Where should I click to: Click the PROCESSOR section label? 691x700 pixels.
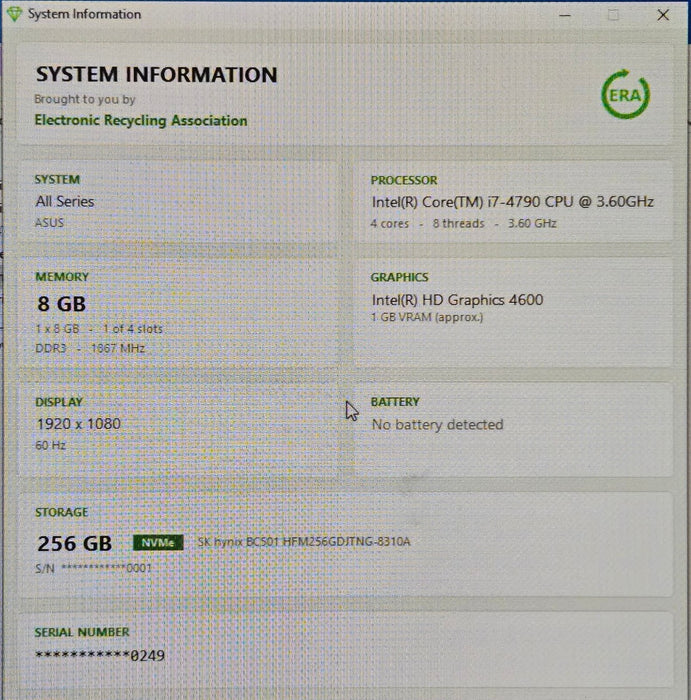click(x=404, y=180)
